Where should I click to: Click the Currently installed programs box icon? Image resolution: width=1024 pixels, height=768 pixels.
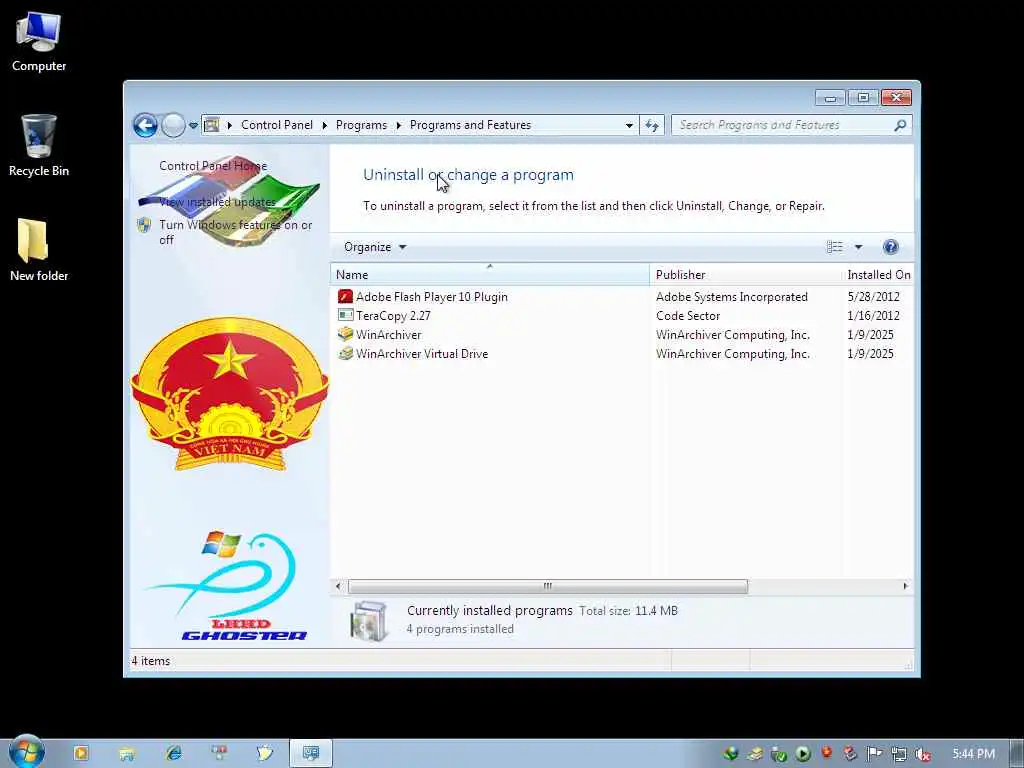[x=370, y=620]
